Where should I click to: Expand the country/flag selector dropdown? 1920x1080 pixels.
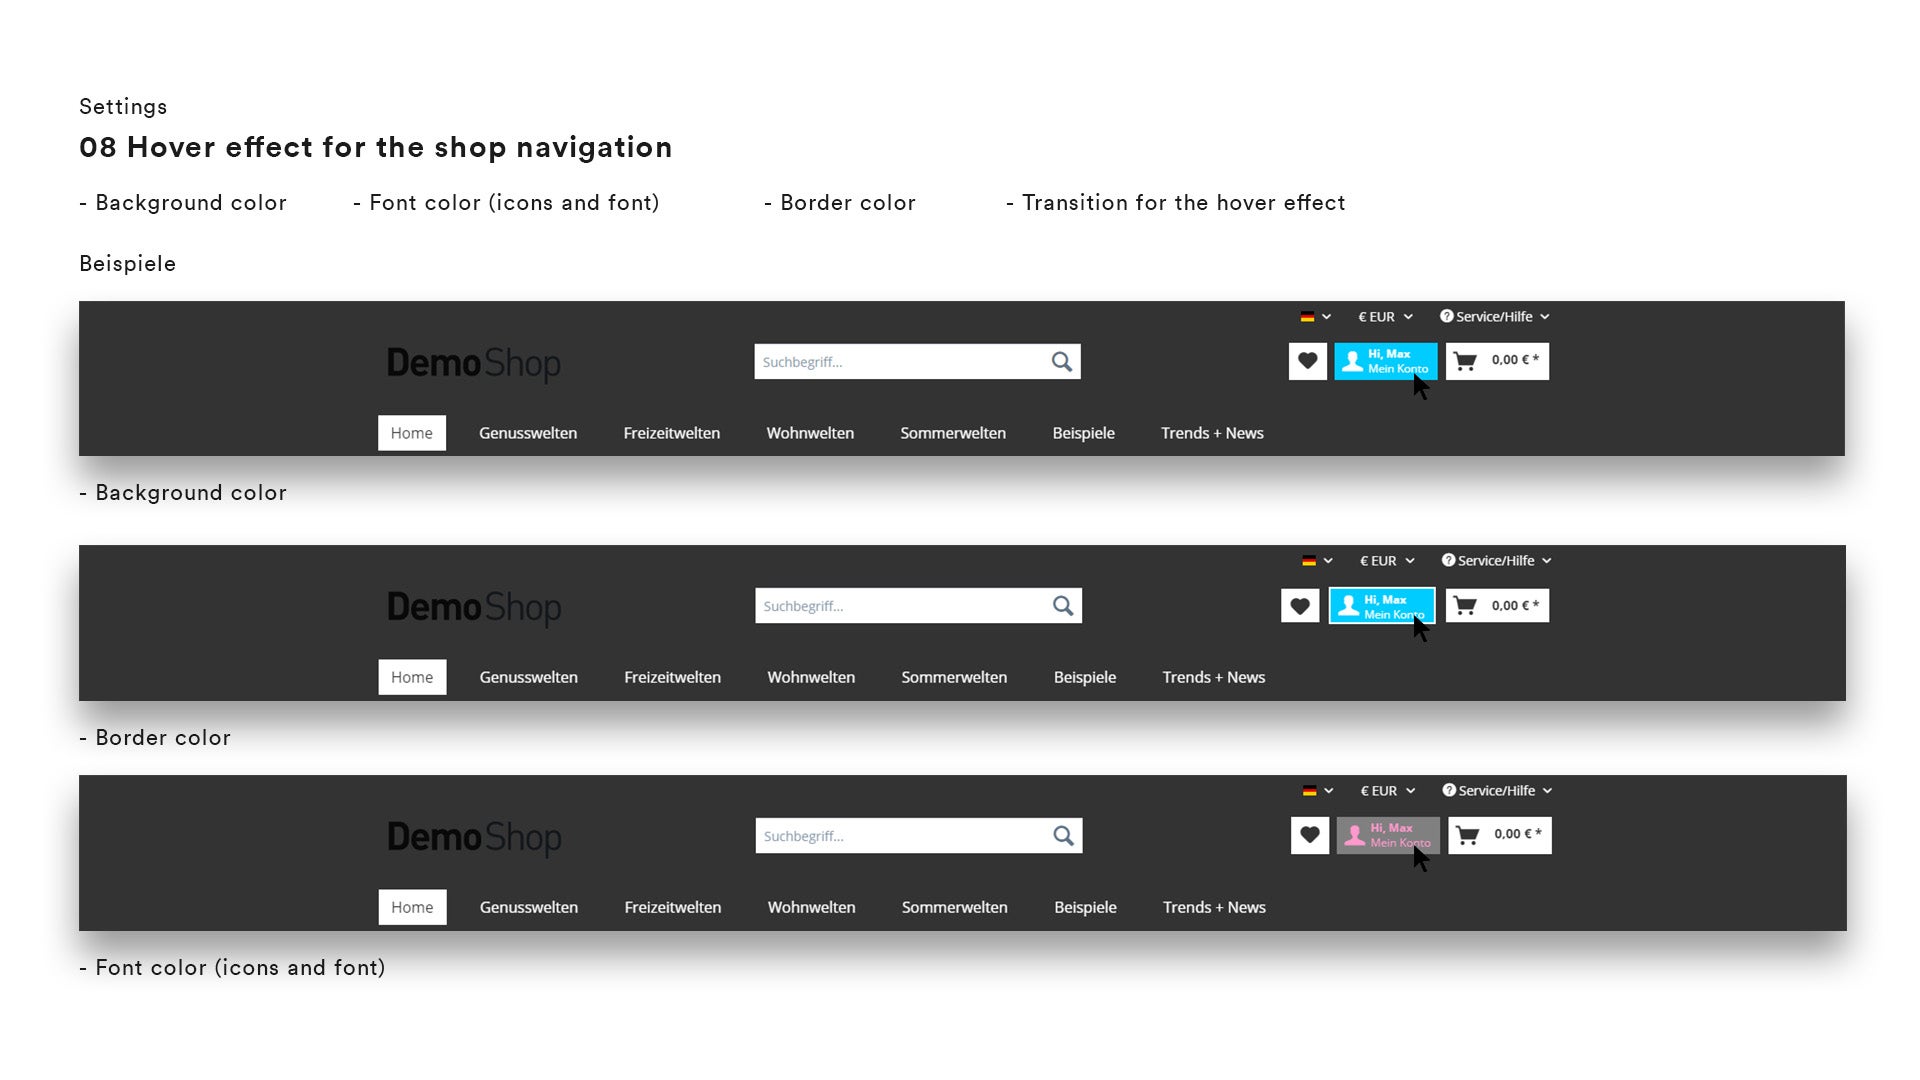tap(1315, 316)
